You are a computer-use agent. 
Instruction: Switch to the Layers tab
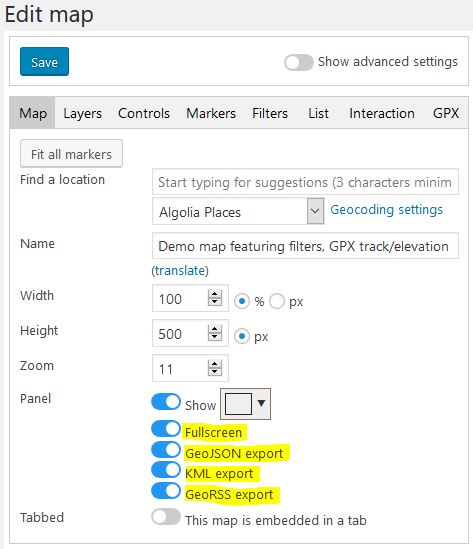tap(83, 113)
